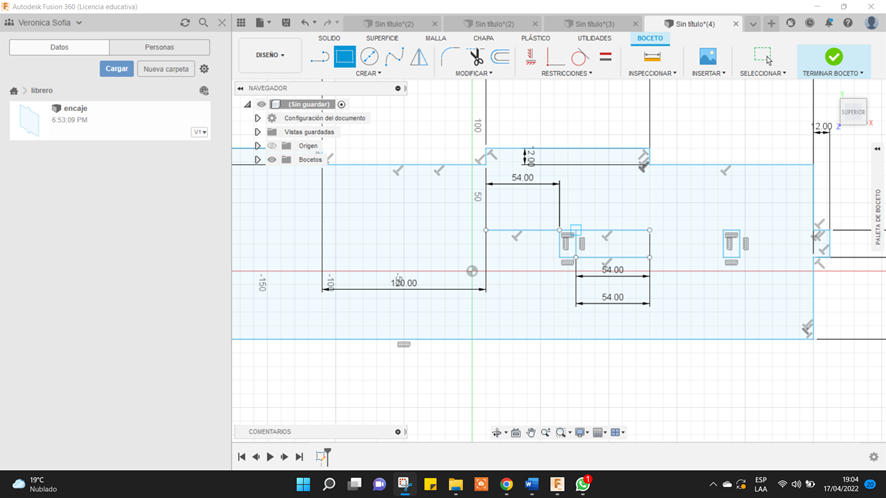Toggle visibility of Origen folder
The height and width of the screenshot is (498, 886).
pyautogui.click(x=272, y=146)
